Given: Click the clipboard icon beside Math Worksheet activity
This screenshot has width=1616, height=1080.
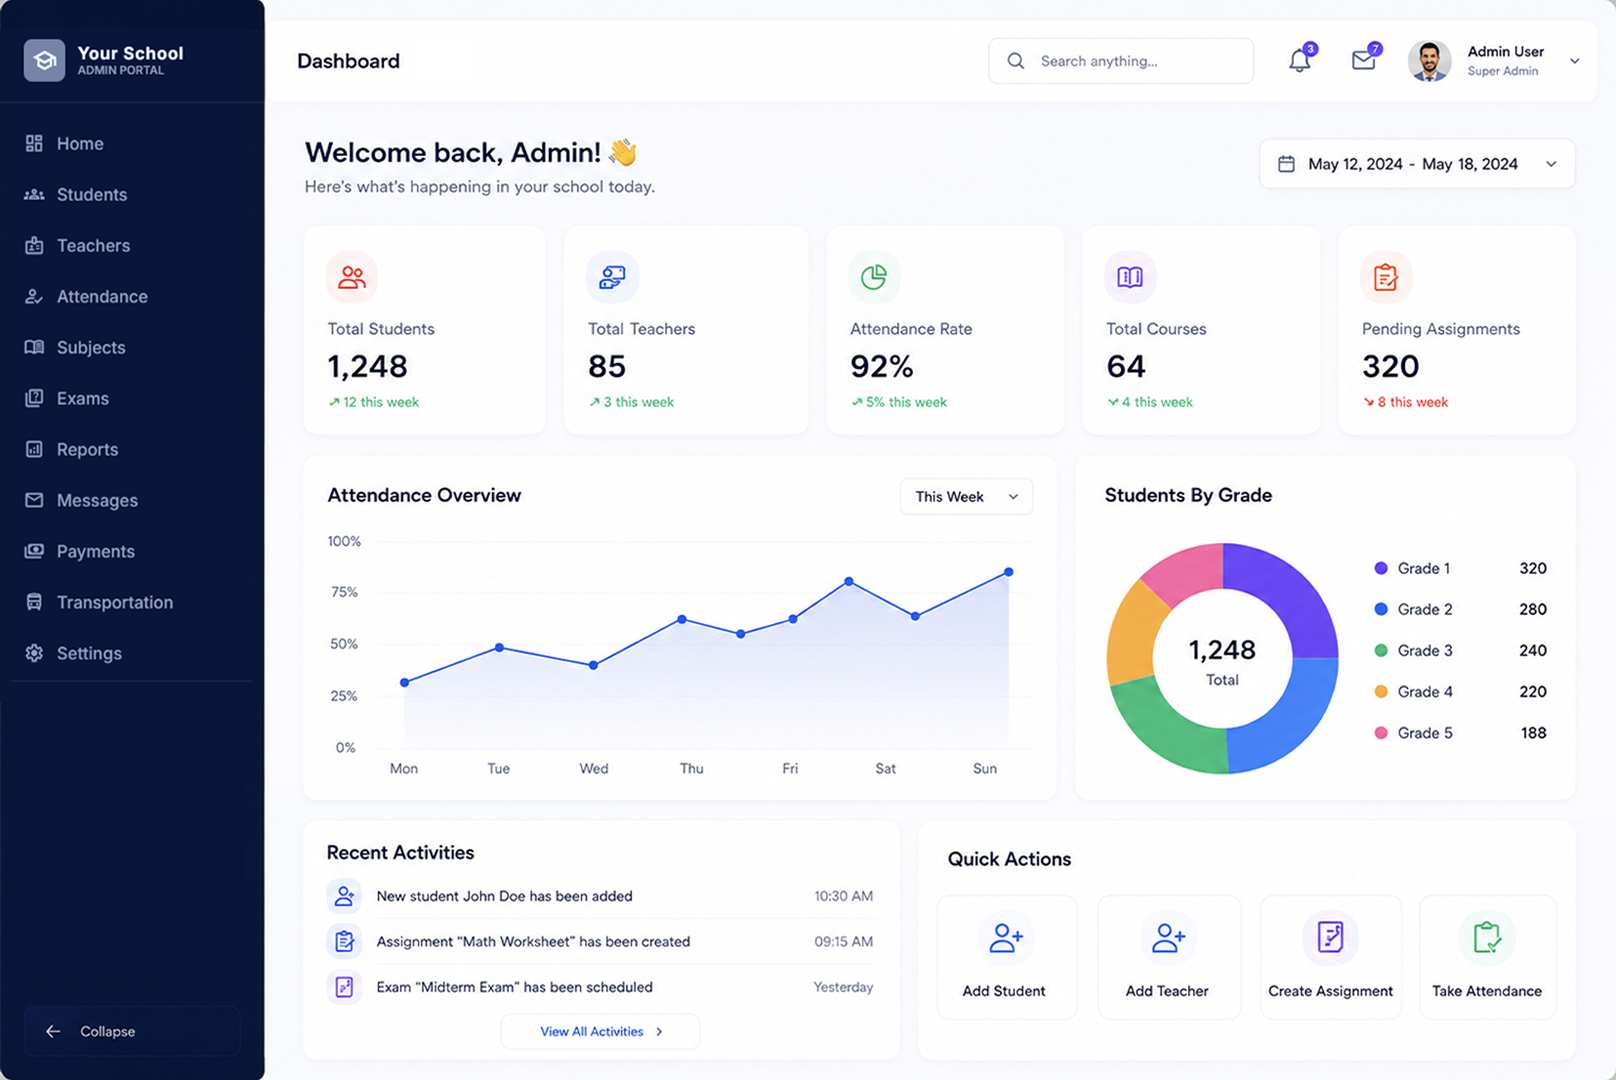Looking at the screenshot, I should pos(344,941).
